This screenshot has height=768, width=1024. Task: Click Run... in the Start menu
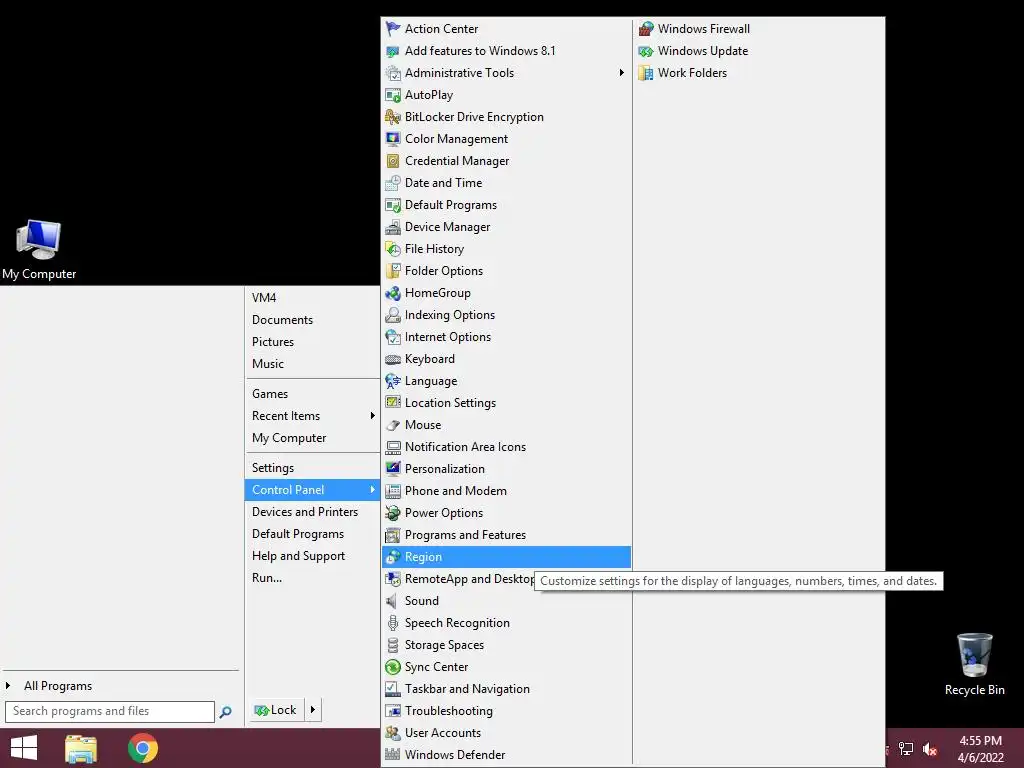[x=312, y=578]
